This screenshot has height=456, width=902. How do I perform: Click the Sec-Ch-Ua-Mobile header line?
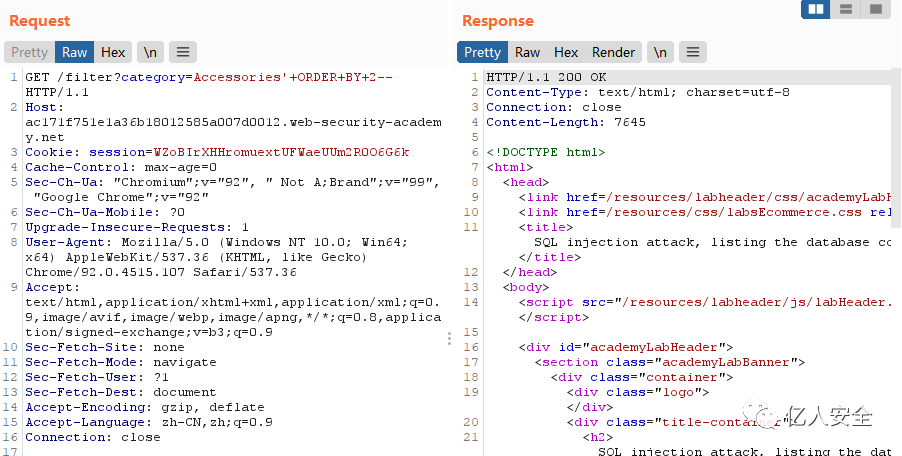(105, 212)
